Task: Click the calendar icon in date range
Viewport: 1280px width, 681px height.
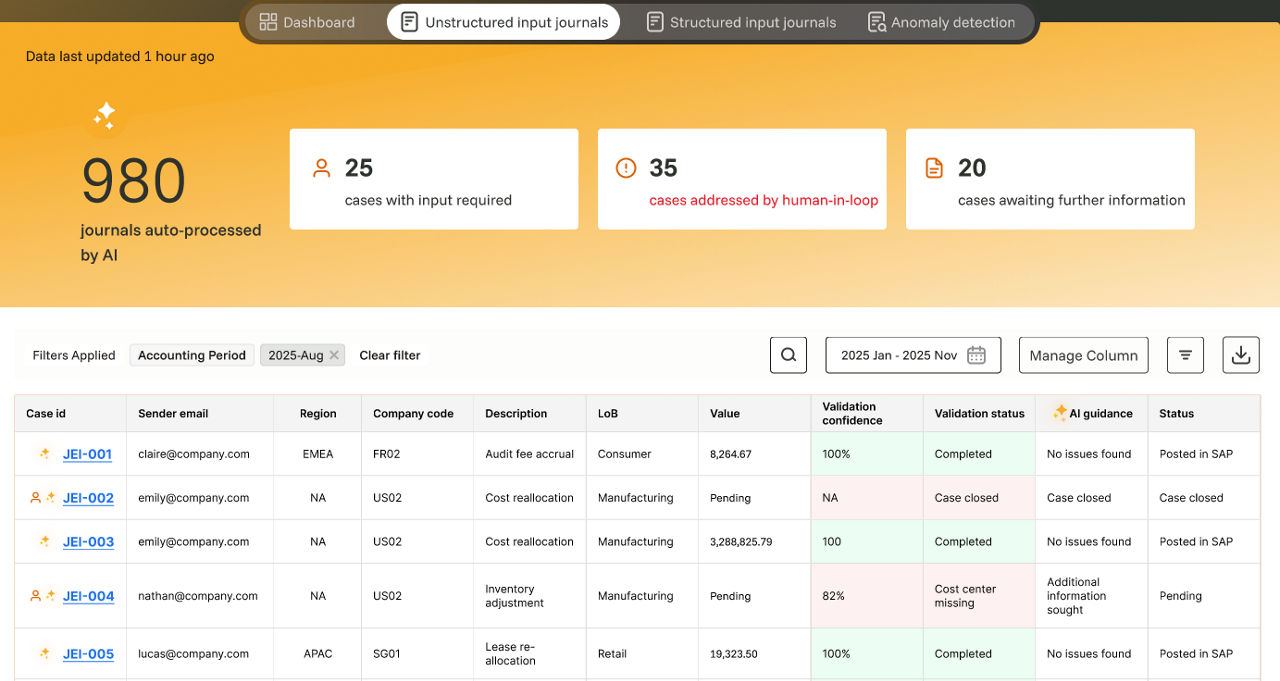Action: [x=976, y=355]
